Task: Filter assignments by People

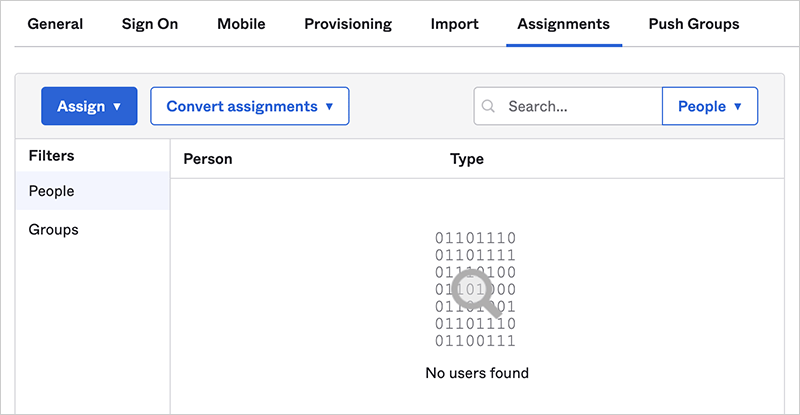Action: (x=52, y=191)
